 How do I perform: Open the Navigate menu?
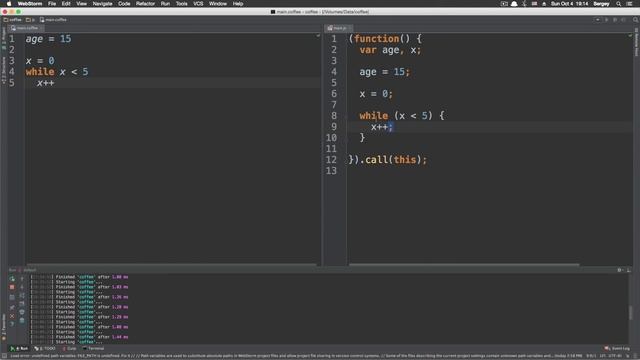click(x=102, y=4)
